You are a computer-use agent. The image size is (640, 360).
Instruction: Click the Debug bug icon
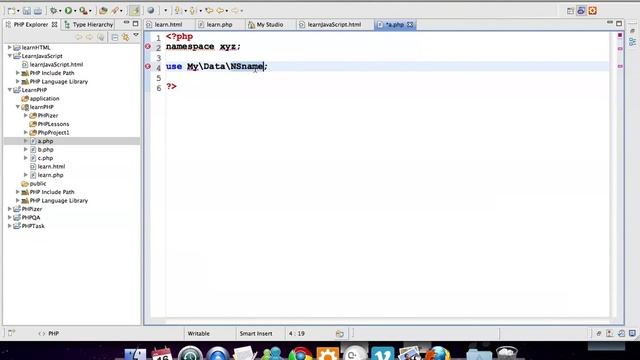(53, 11)
